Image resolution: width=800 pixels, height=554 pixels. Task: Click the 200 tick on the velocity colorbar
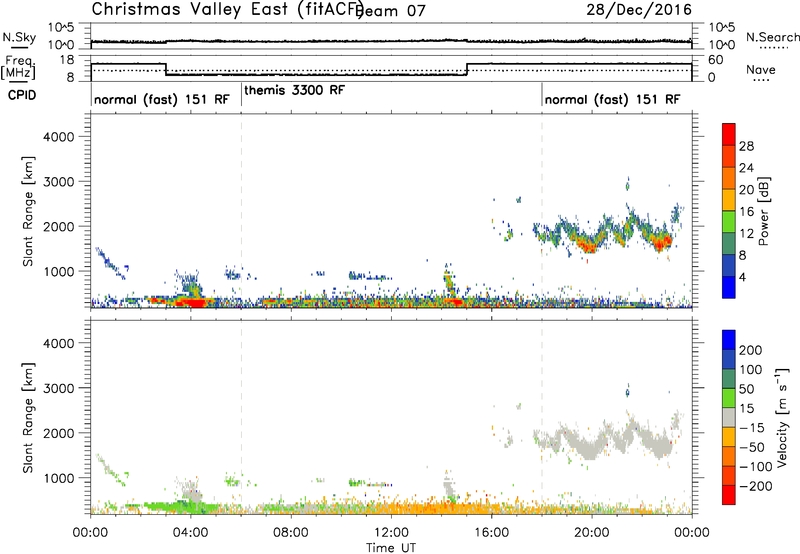point(751,350)
